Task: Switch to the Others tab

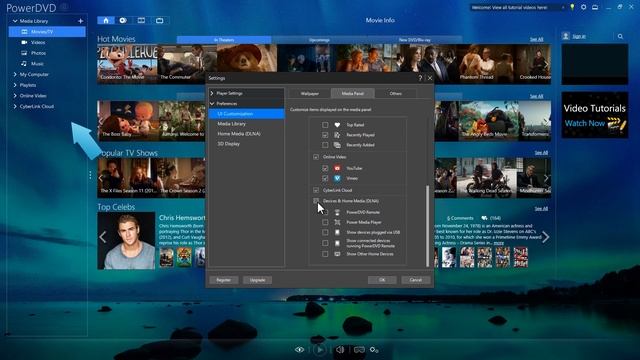Action: [396, 93]
